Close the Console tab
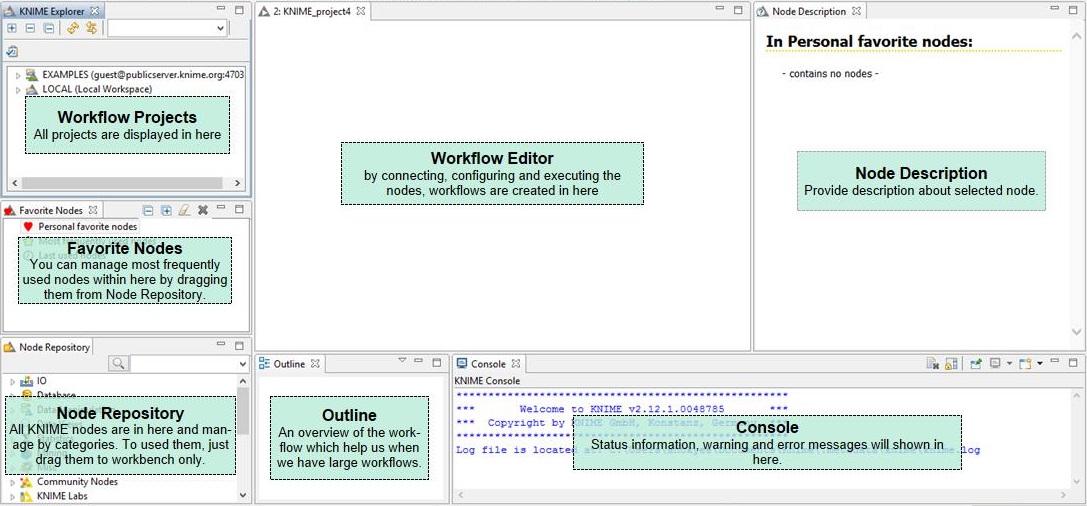This screenshot has width=1087, height=506. click(516, 364)
